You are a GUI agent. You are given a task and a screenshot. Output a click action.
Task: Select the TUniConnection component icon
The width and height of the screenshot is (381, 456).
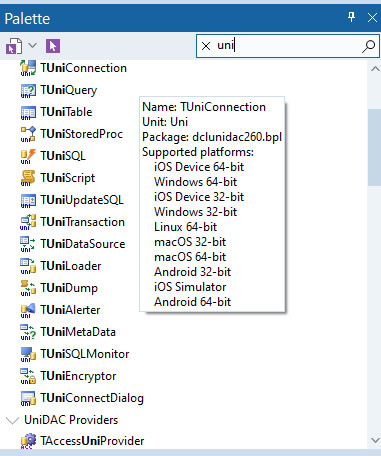tap(28, 68)
